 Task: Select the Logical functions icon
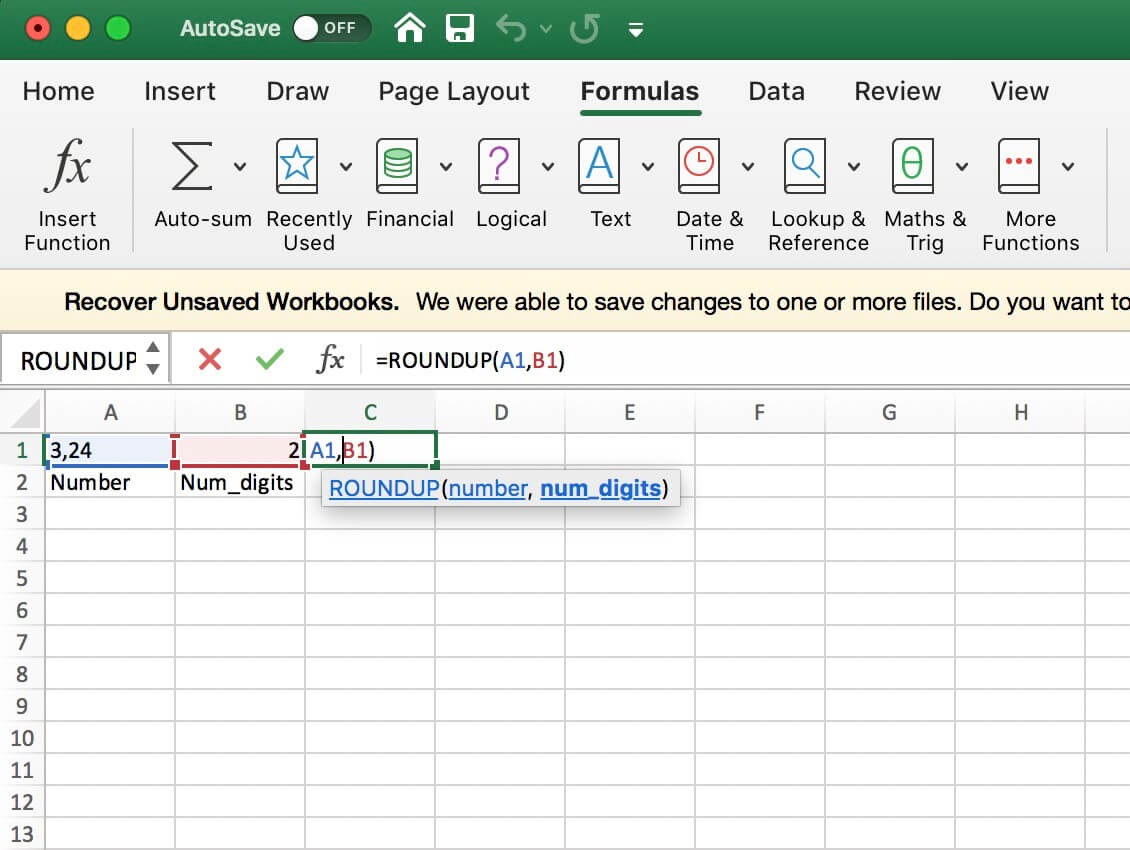click(x=498, y=165)
